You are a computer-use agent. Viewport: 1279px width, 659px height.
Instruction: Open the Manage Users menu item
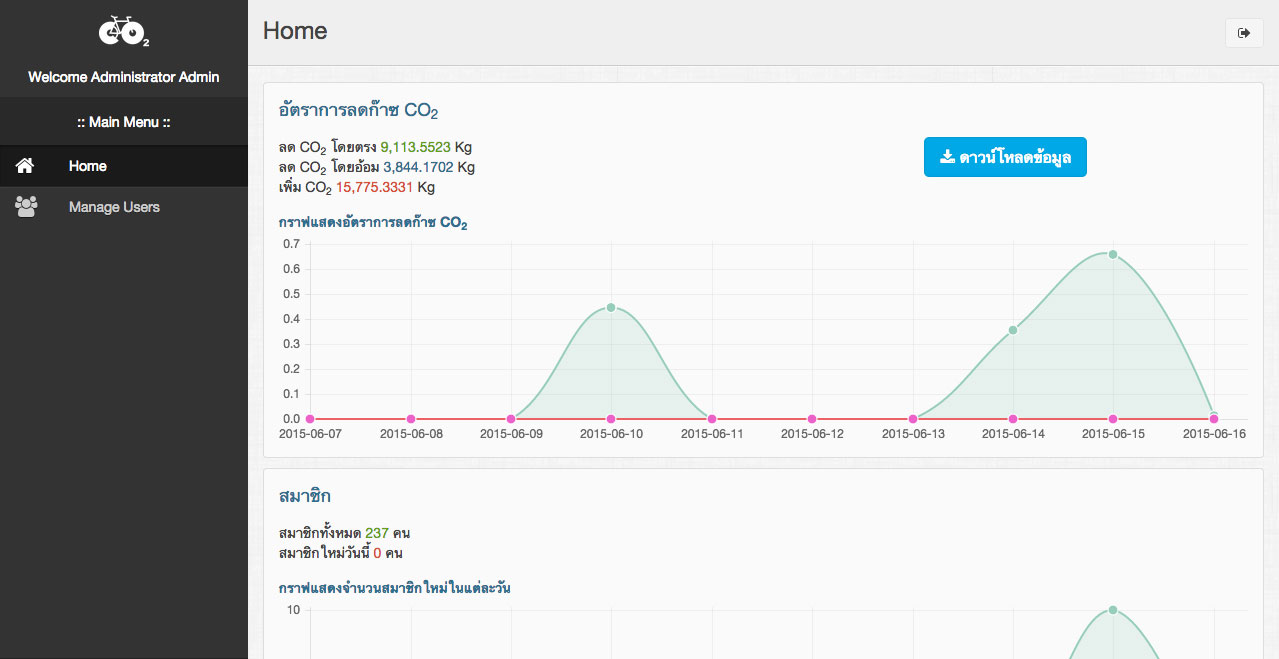click(114, 207)
